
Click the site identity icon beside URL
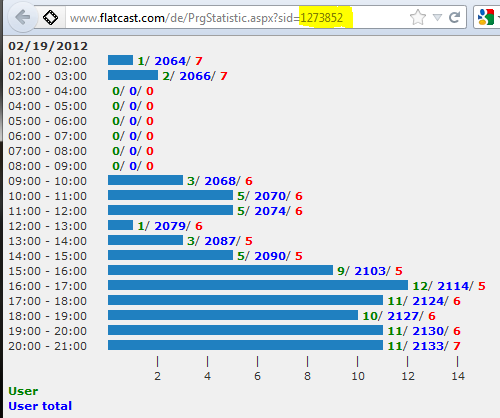click(x=50, y=17)
